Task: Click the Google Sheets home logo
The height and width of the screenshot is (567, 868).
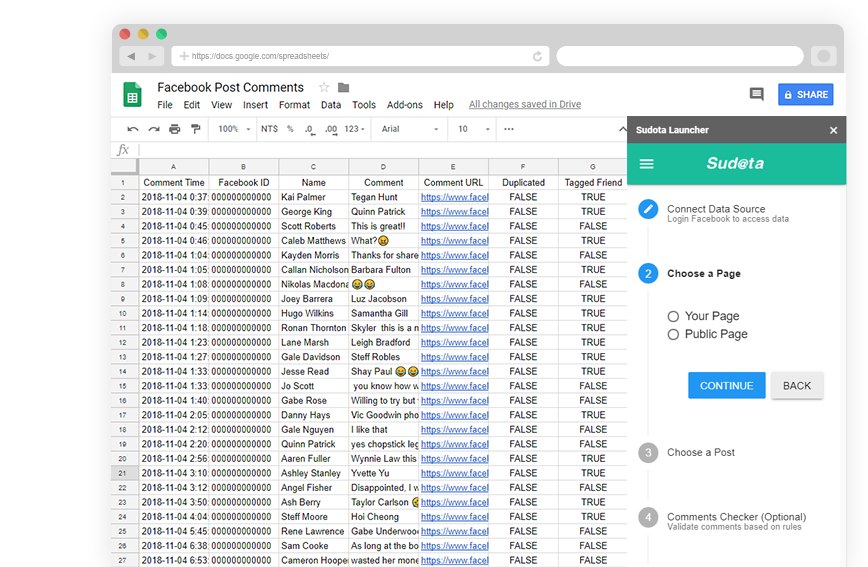Action: click(x=132, y=95)
